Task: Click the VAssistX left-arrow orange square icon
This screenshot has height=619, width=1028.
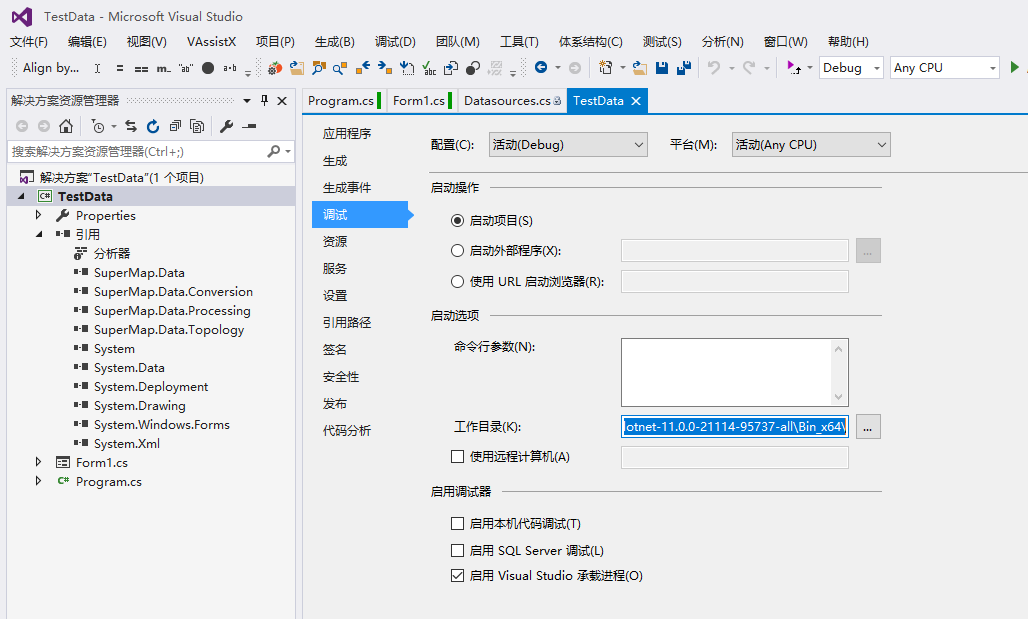Action: point(363,68)
